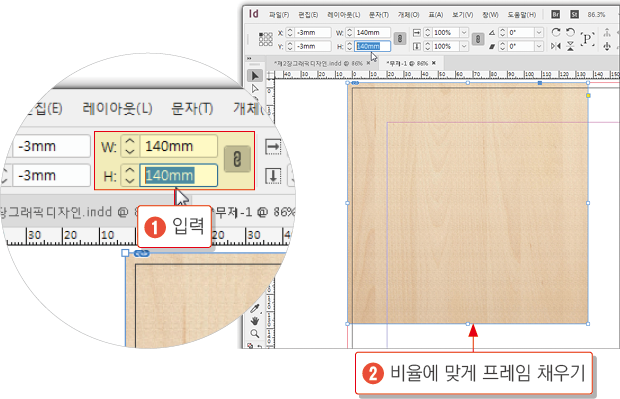Close the 무제-1 document tab
This screenshot has width=620, height=399.
click(434, 63)
